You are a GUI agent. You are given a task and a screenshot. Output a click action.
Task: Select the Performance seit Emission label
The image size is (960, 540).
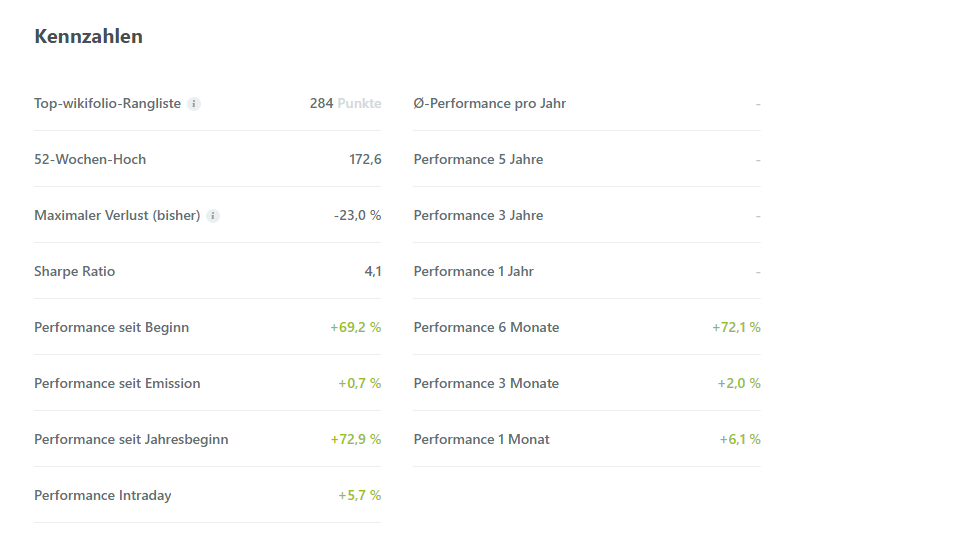click(x=117, y=384)
